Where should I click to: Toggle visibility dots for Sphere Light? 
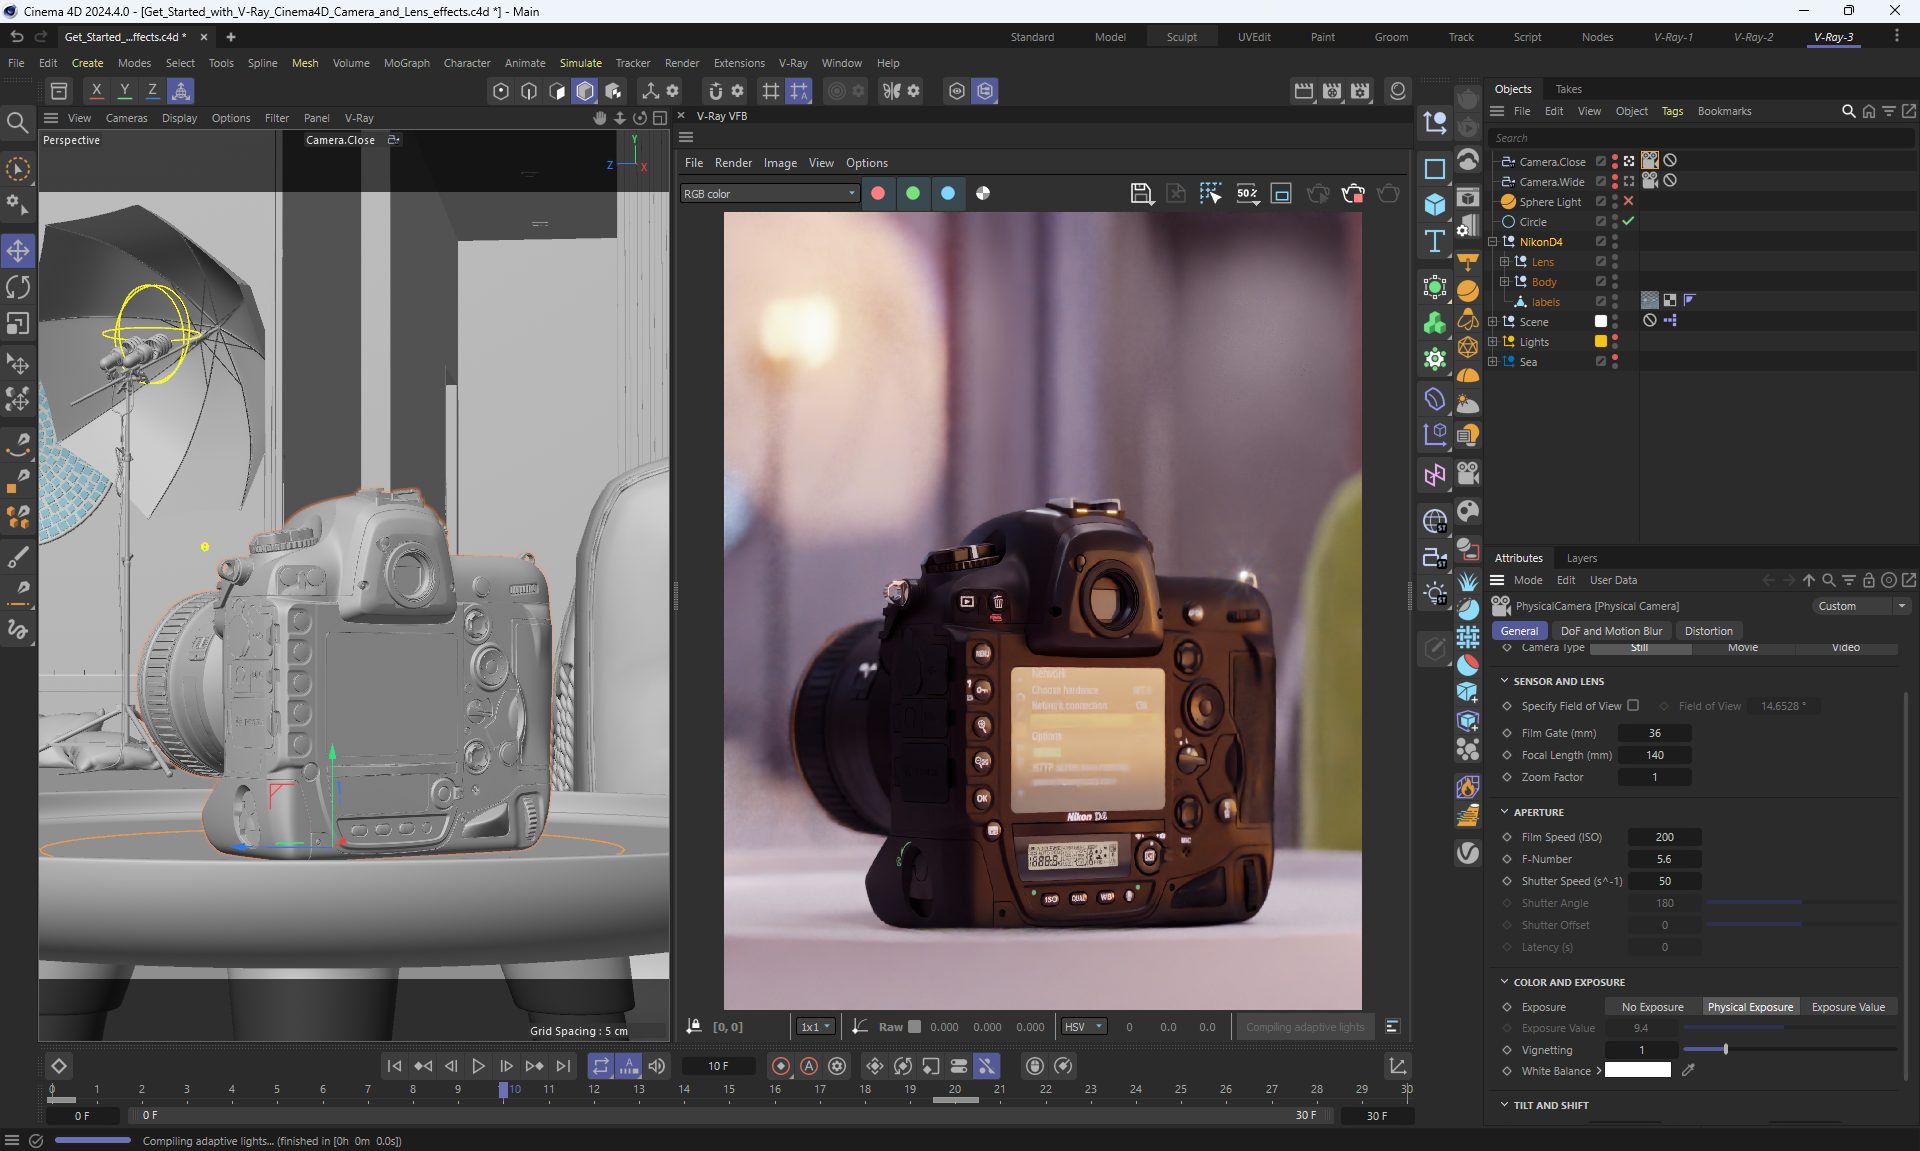click(1614, 201)
